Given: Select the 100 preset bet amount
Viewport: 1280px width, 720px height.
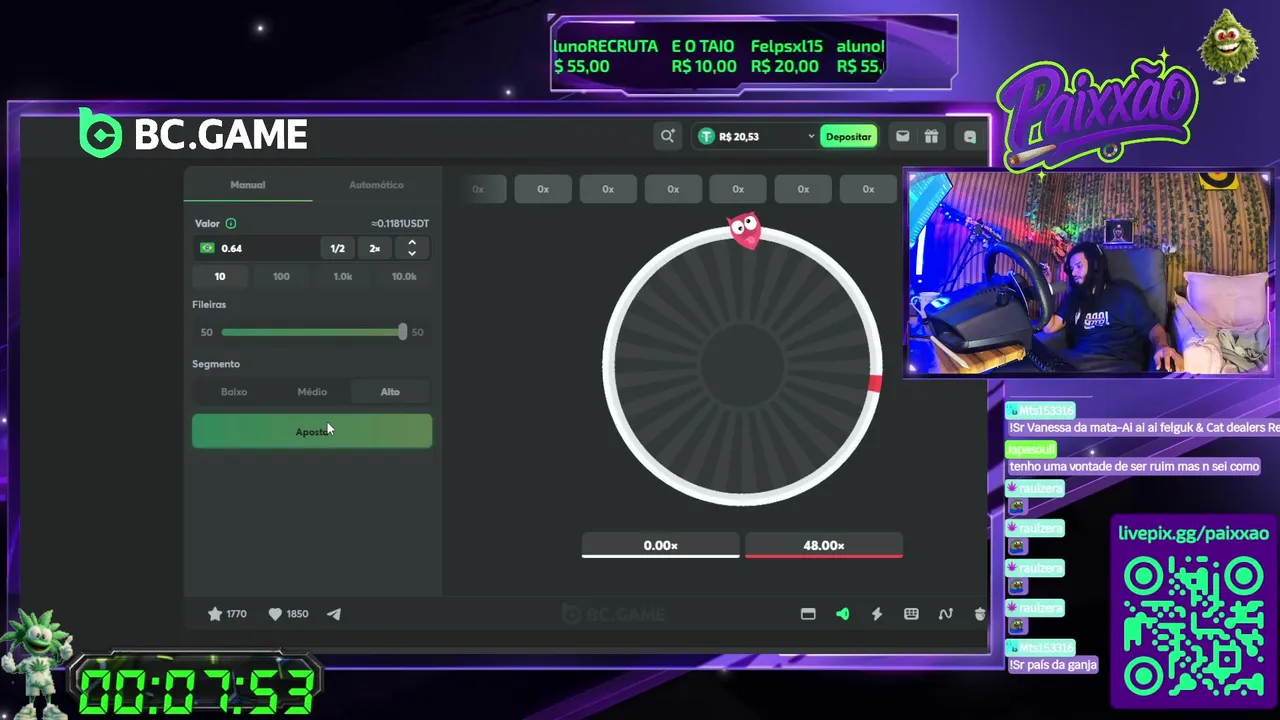Looking at the screenshot, I should (281, 276).
